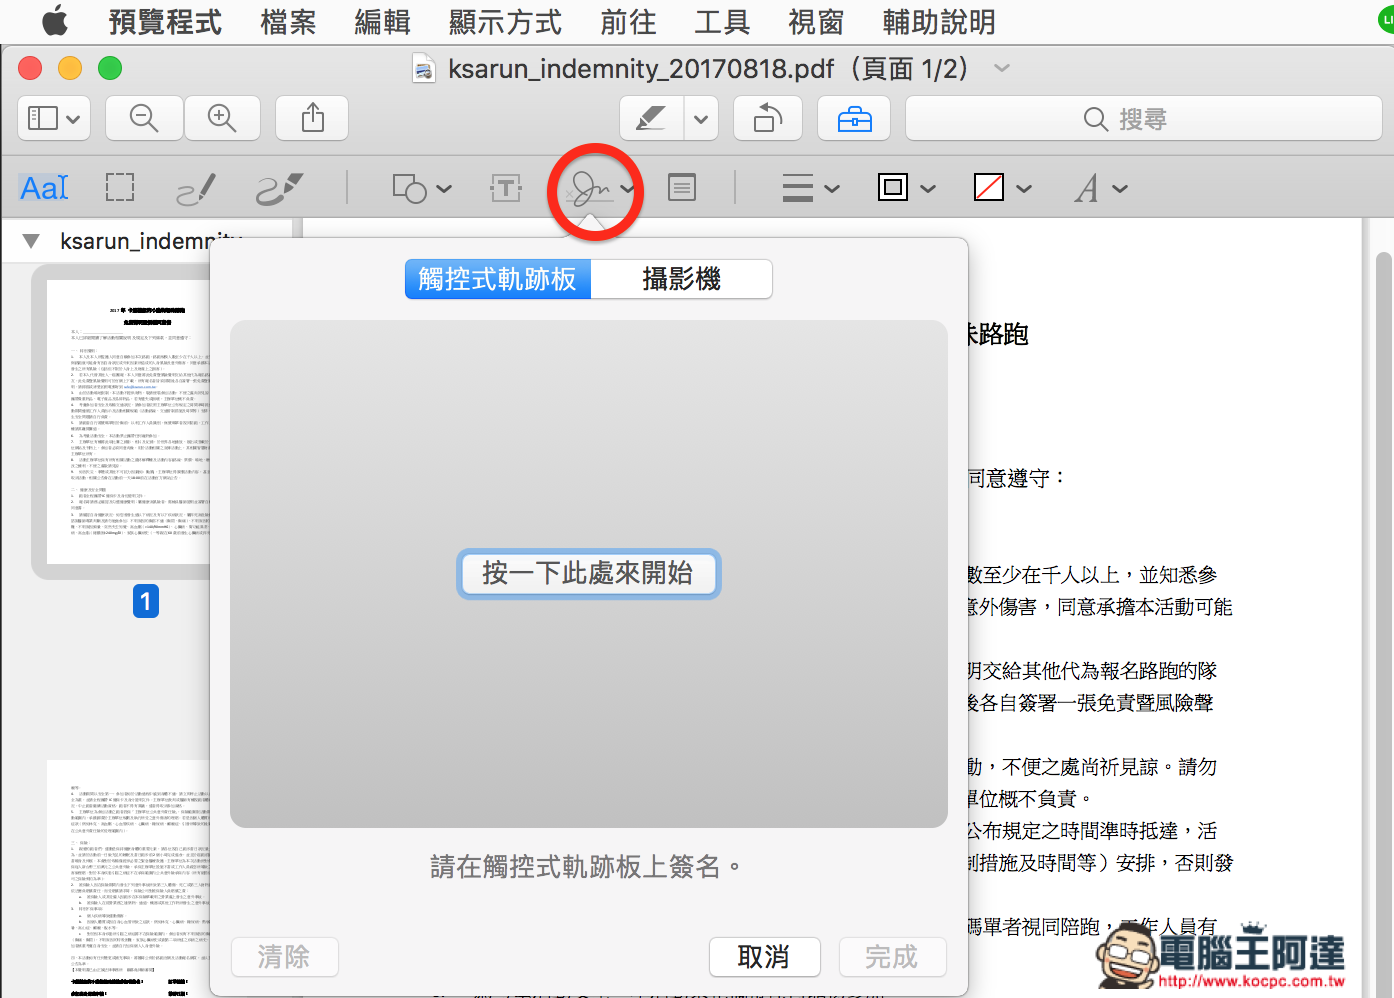The image size is (1394, 998).
Task: Click the document title dropdown chevron
Action: click(x=1002, y=68)
